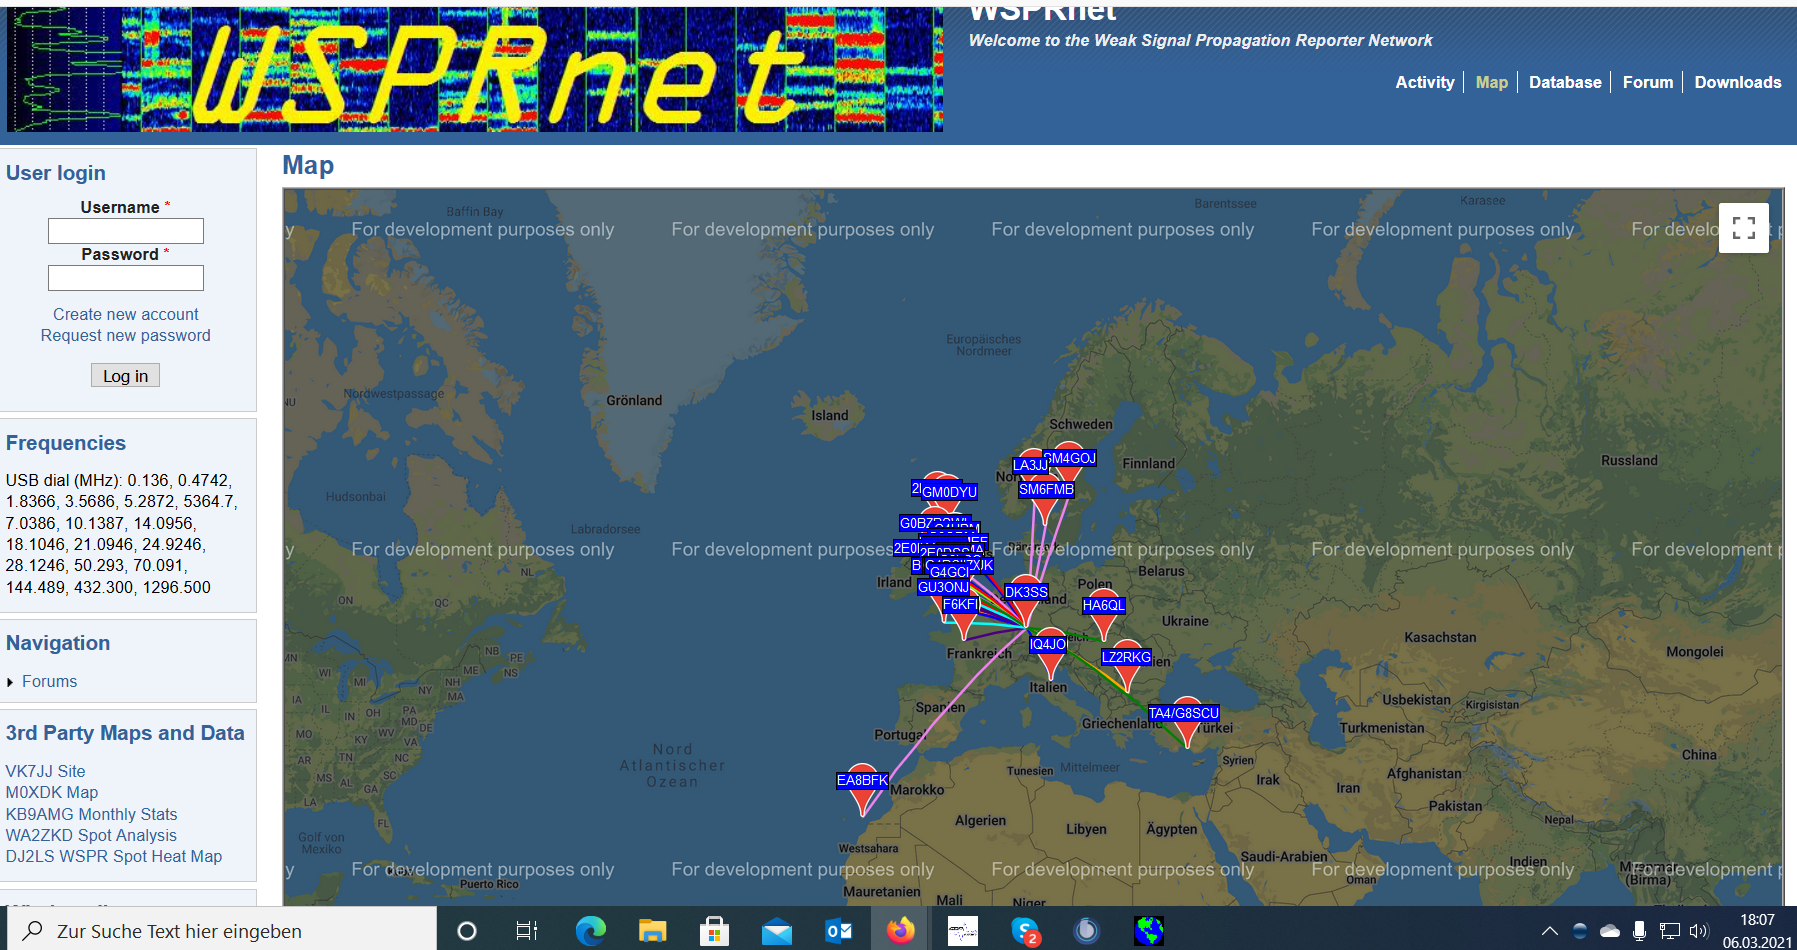Focus the Password input field
The width and height of the screenshot is (1797, 950).
(126, 278)
